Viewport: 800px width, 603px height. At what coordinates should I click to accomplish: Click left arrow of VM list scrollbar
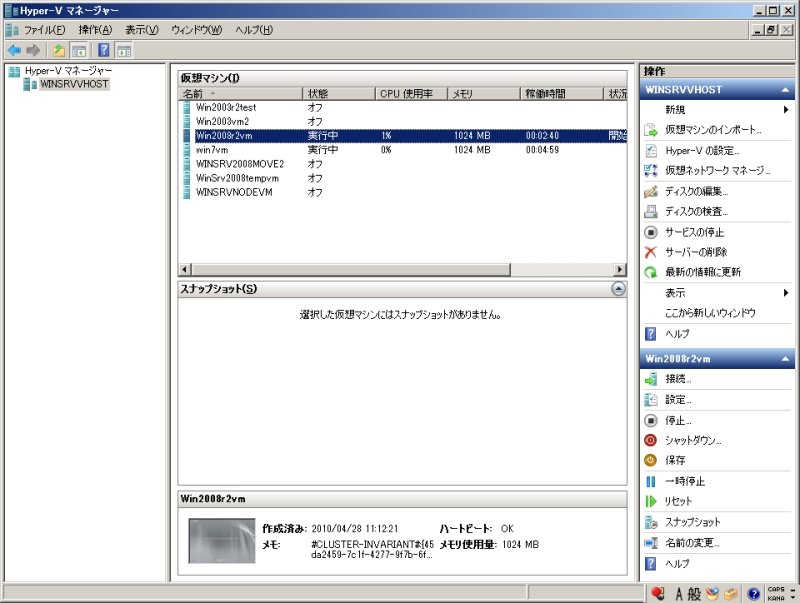pos(185,270)
